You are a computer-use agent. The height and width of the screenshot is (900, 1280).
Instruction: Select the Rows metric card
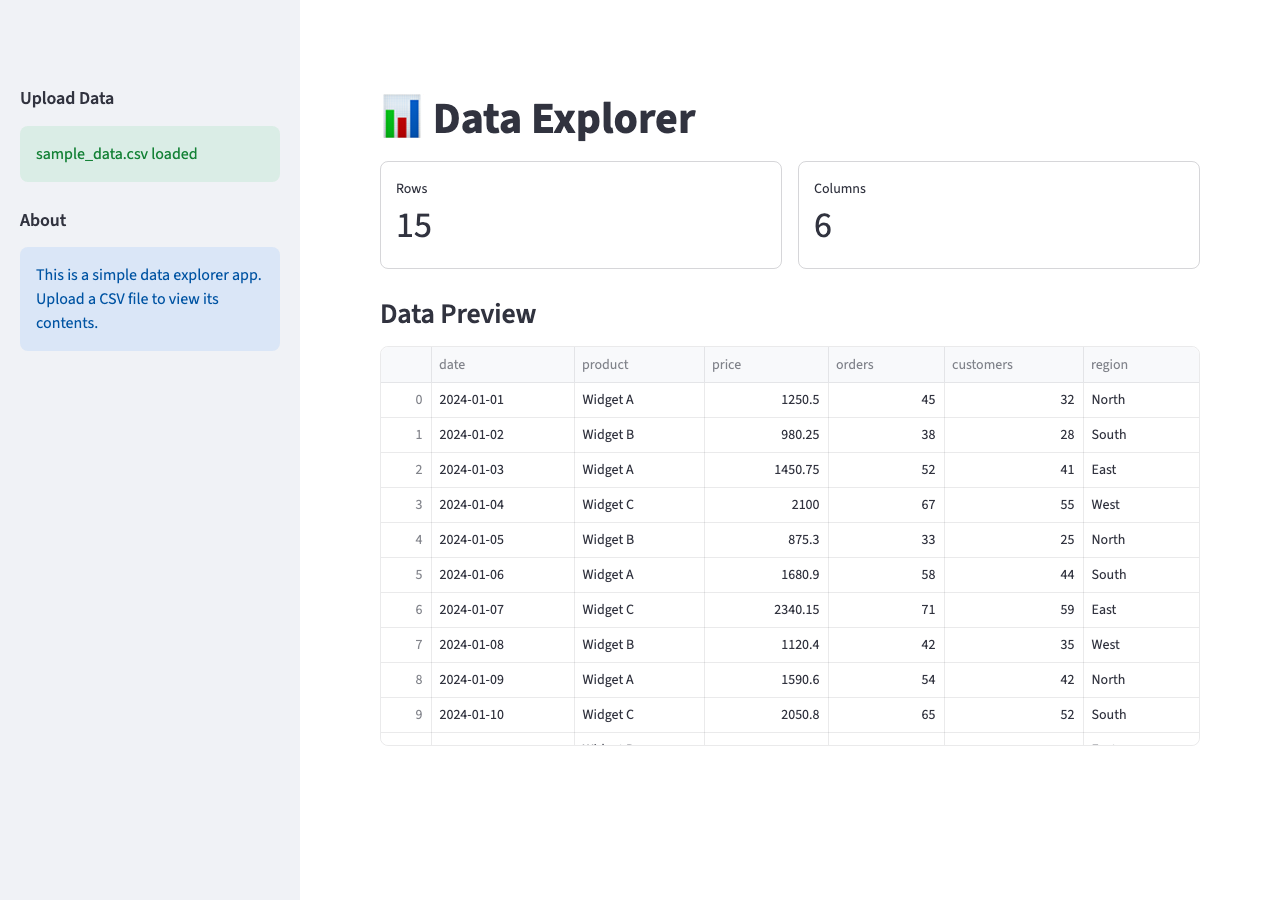pos(580,215)
